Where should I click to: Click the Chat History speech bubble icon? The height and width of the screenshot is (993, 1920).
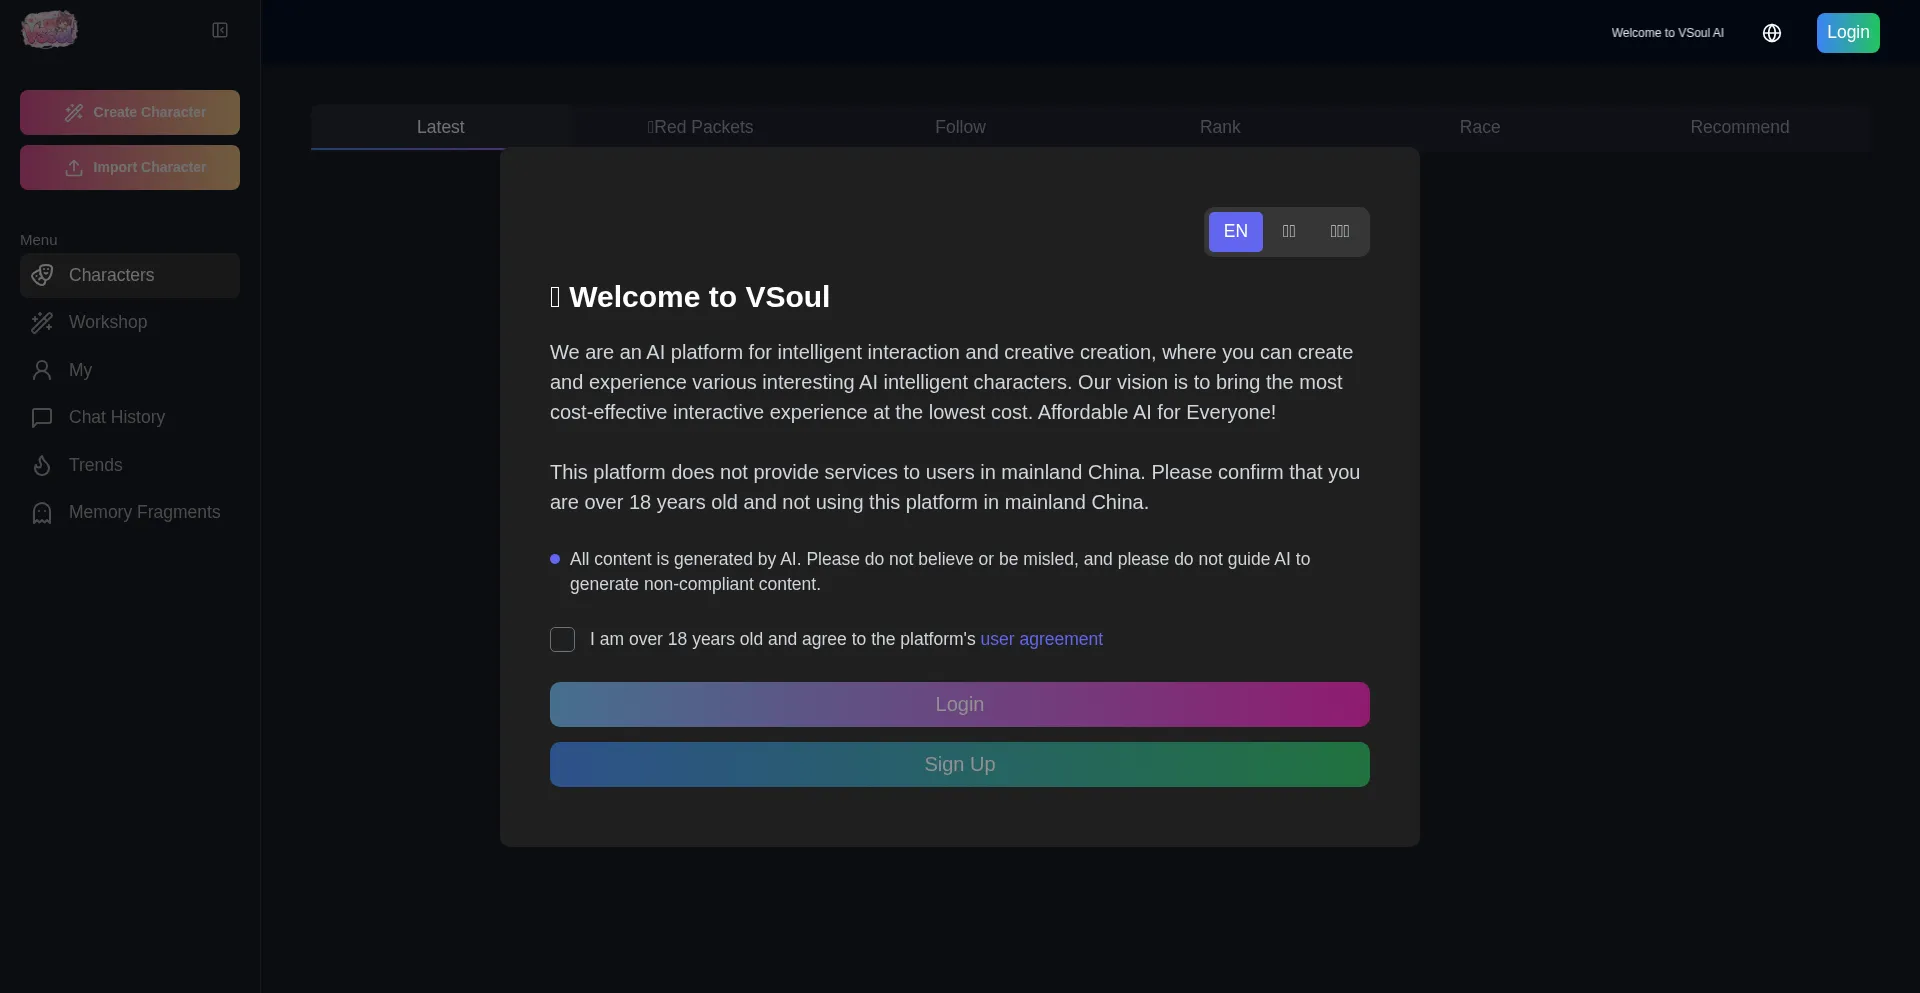(42, 417)
